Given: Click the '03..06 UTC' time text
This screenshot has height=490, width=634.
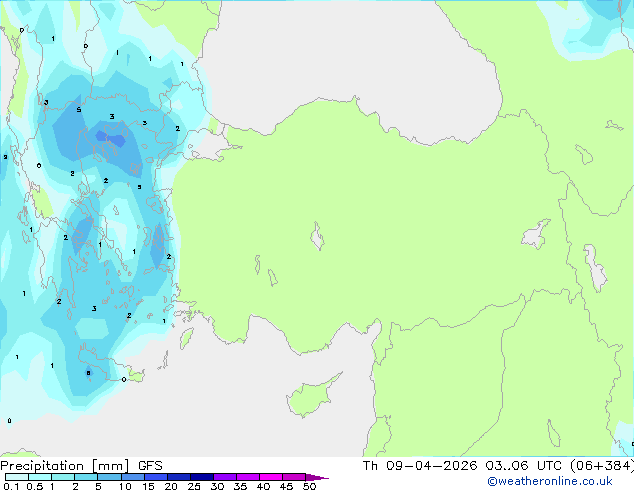Looking at the screenshot, I should point(523,466).
